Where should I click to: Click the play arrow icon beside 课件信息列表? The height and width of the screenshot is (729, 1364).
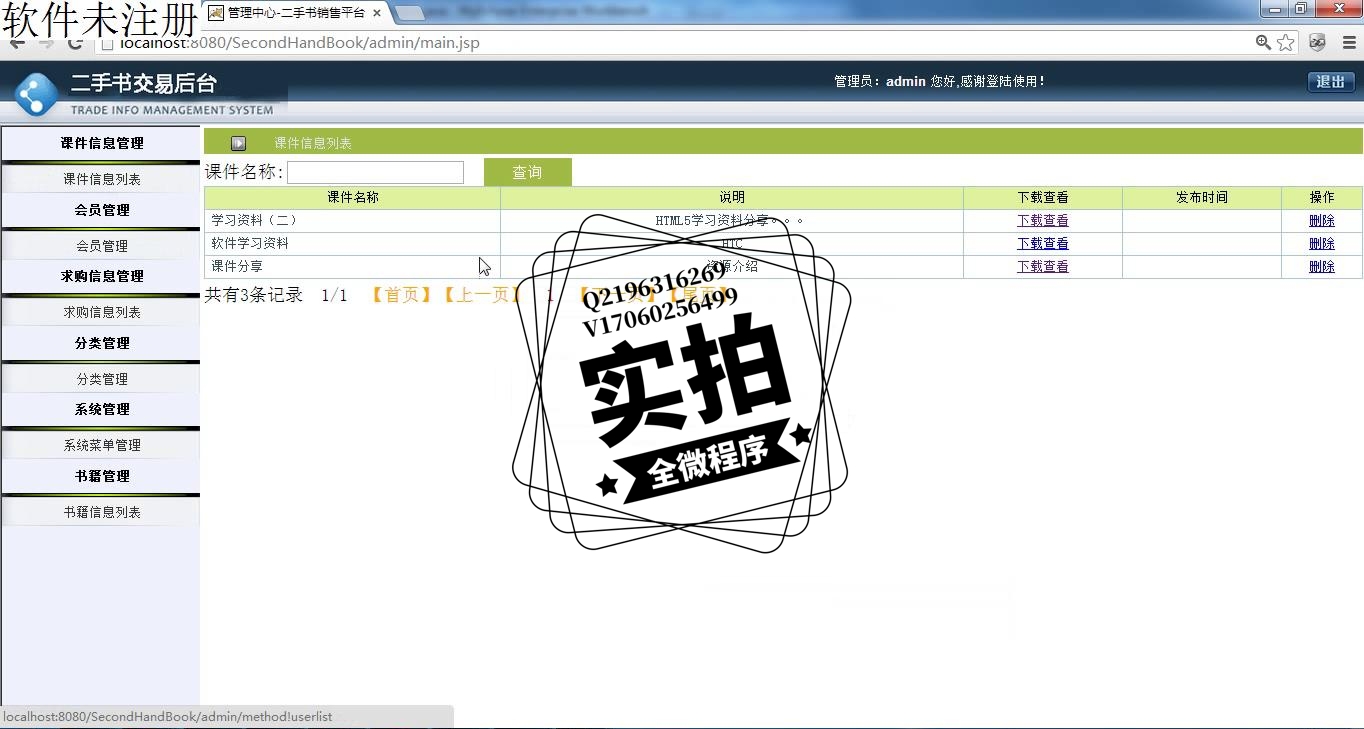[x=238, y=143]
